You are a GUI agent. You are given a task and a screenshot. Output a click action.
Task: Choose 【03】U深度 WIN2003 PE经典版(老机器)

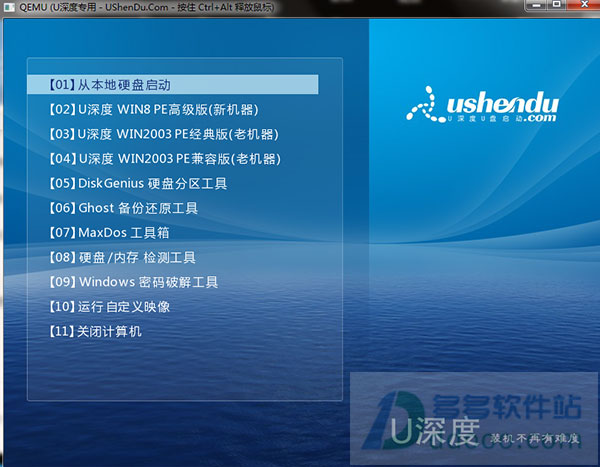point(164,134)
